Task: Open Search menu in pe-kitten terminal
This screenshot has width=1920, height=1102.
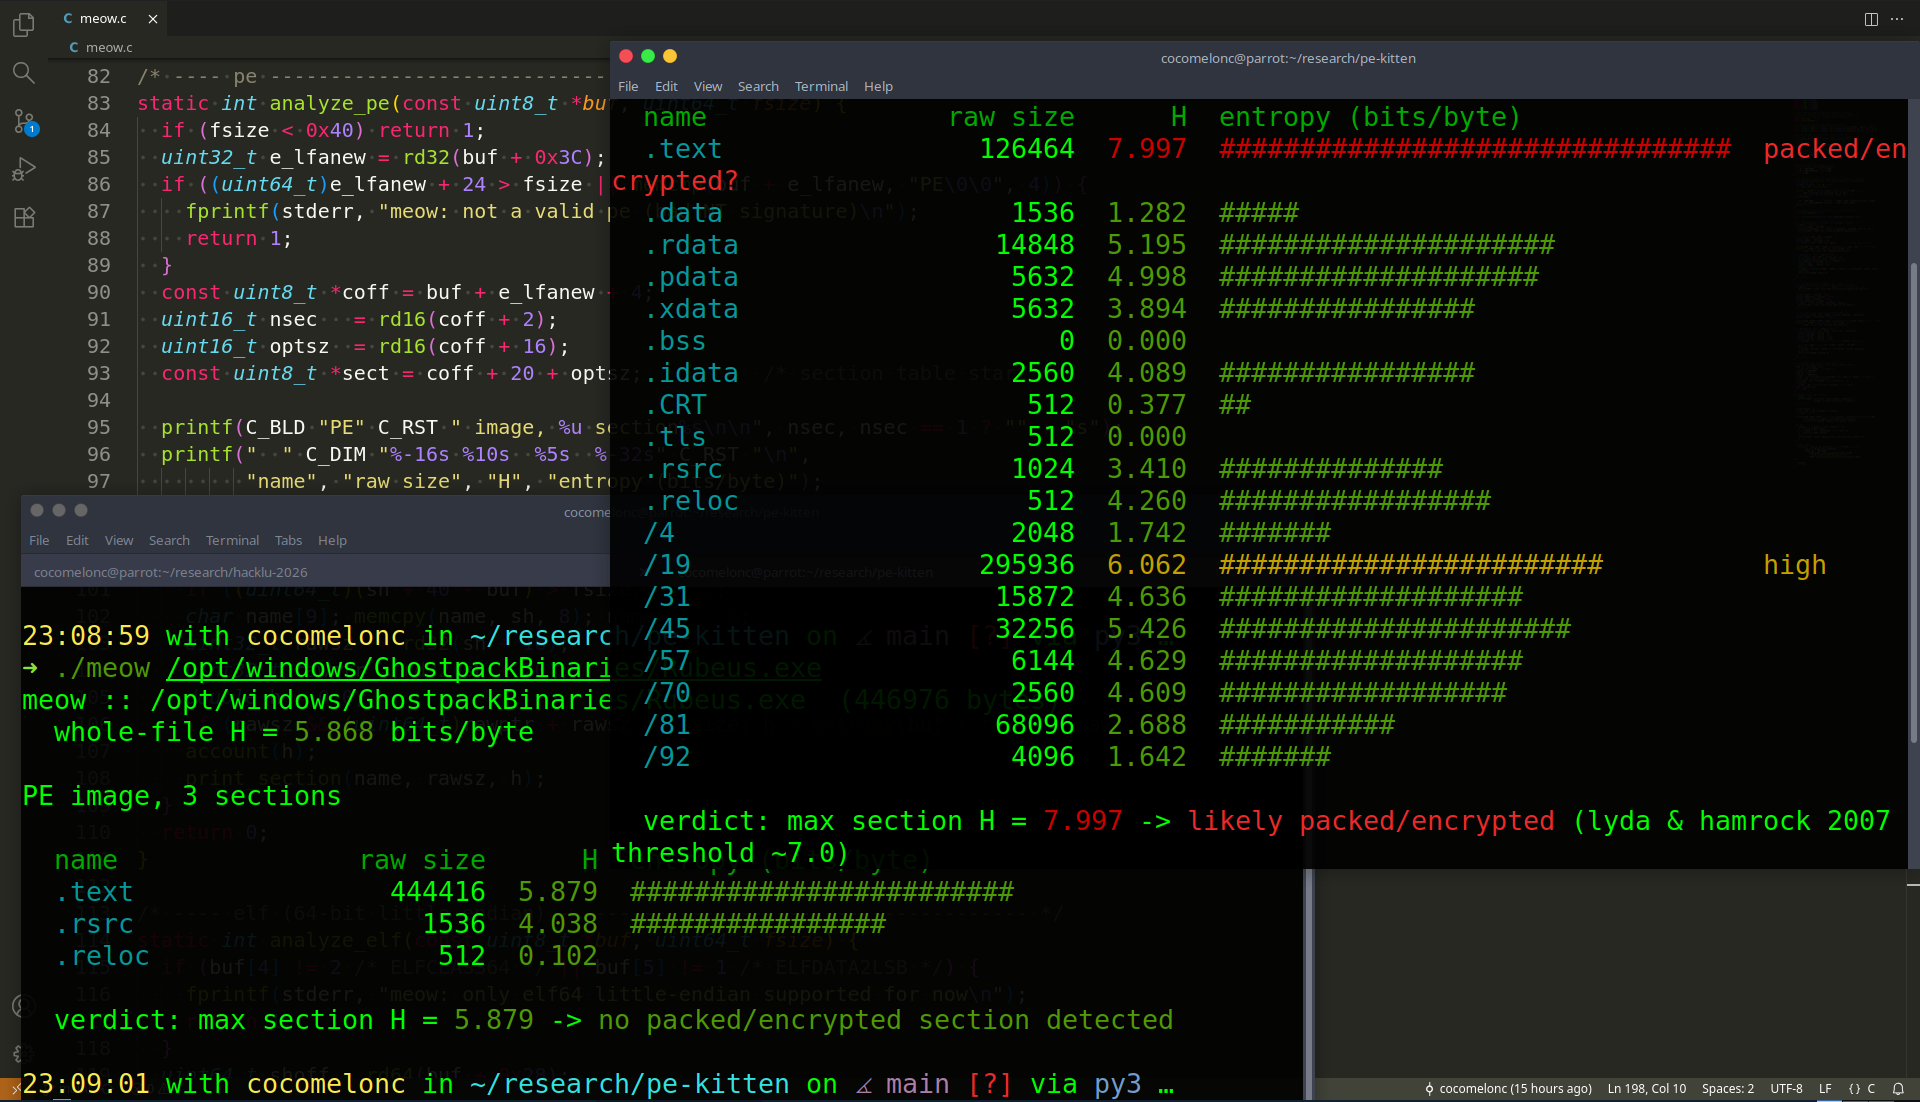Action: tap(758, 87)
